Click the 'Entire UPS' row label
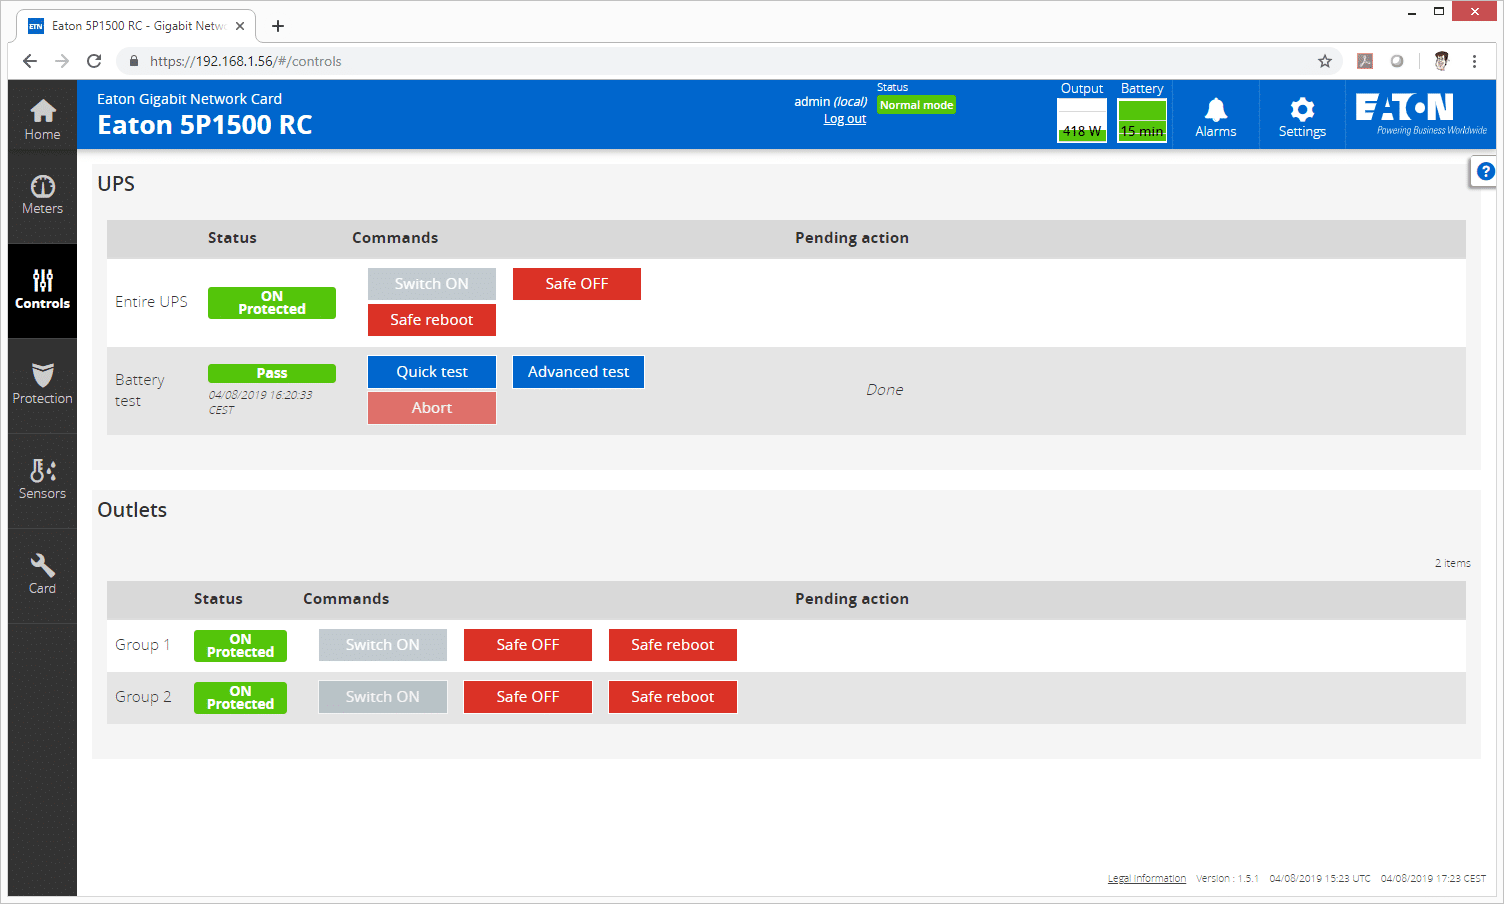The image size is (1504, 904). point(151,302)
